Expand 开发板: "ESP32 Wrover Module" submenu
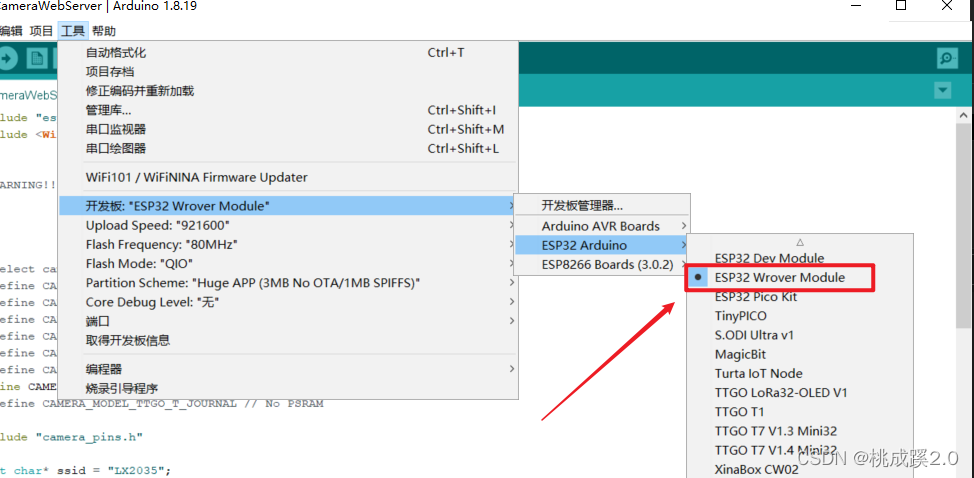 point(288,206)
